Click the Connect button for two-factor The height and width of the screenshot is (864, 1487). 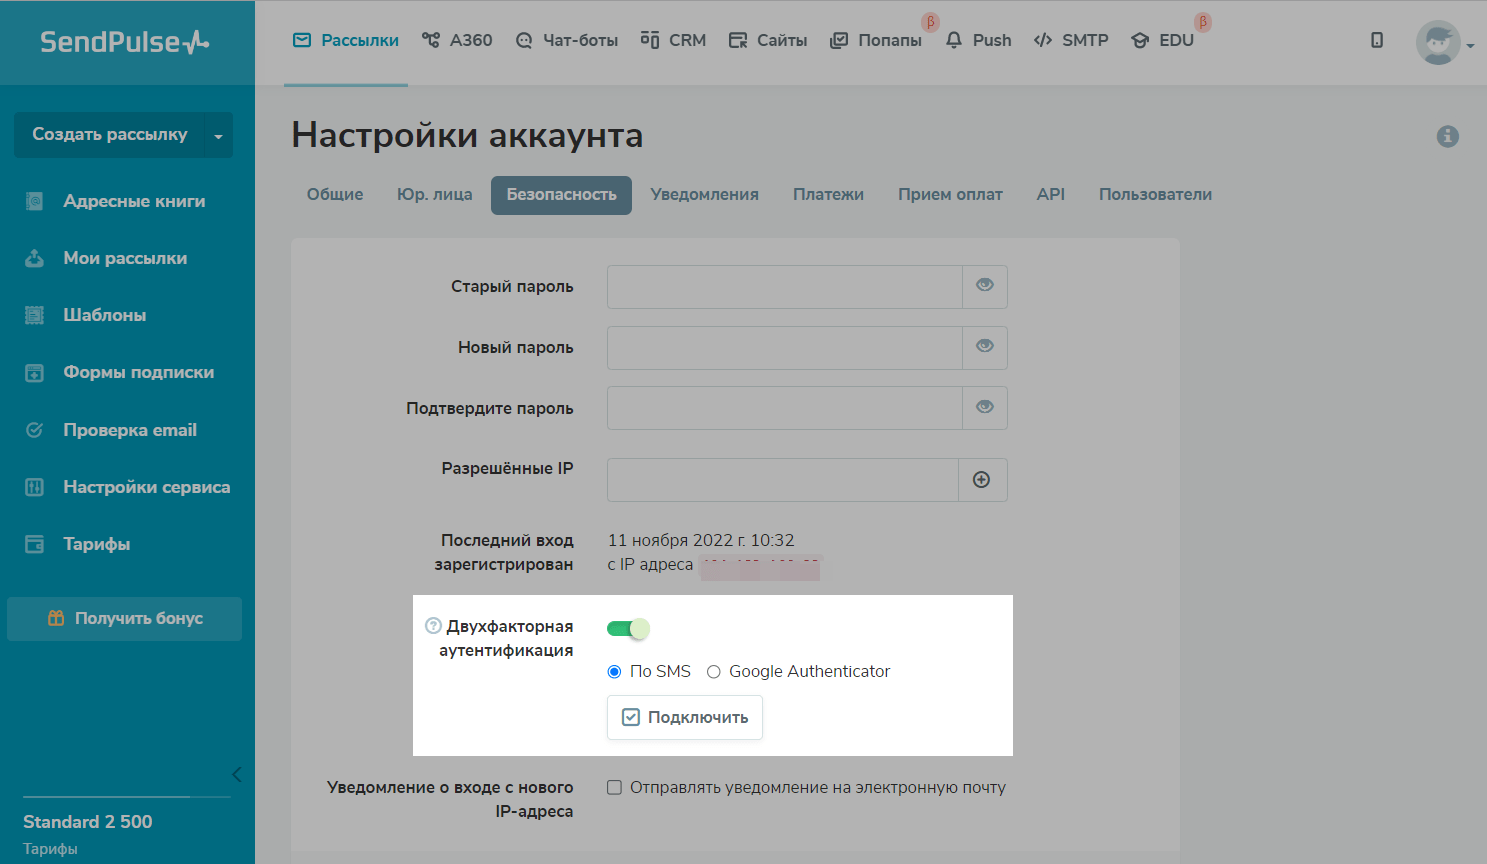[x=685, y=717]
